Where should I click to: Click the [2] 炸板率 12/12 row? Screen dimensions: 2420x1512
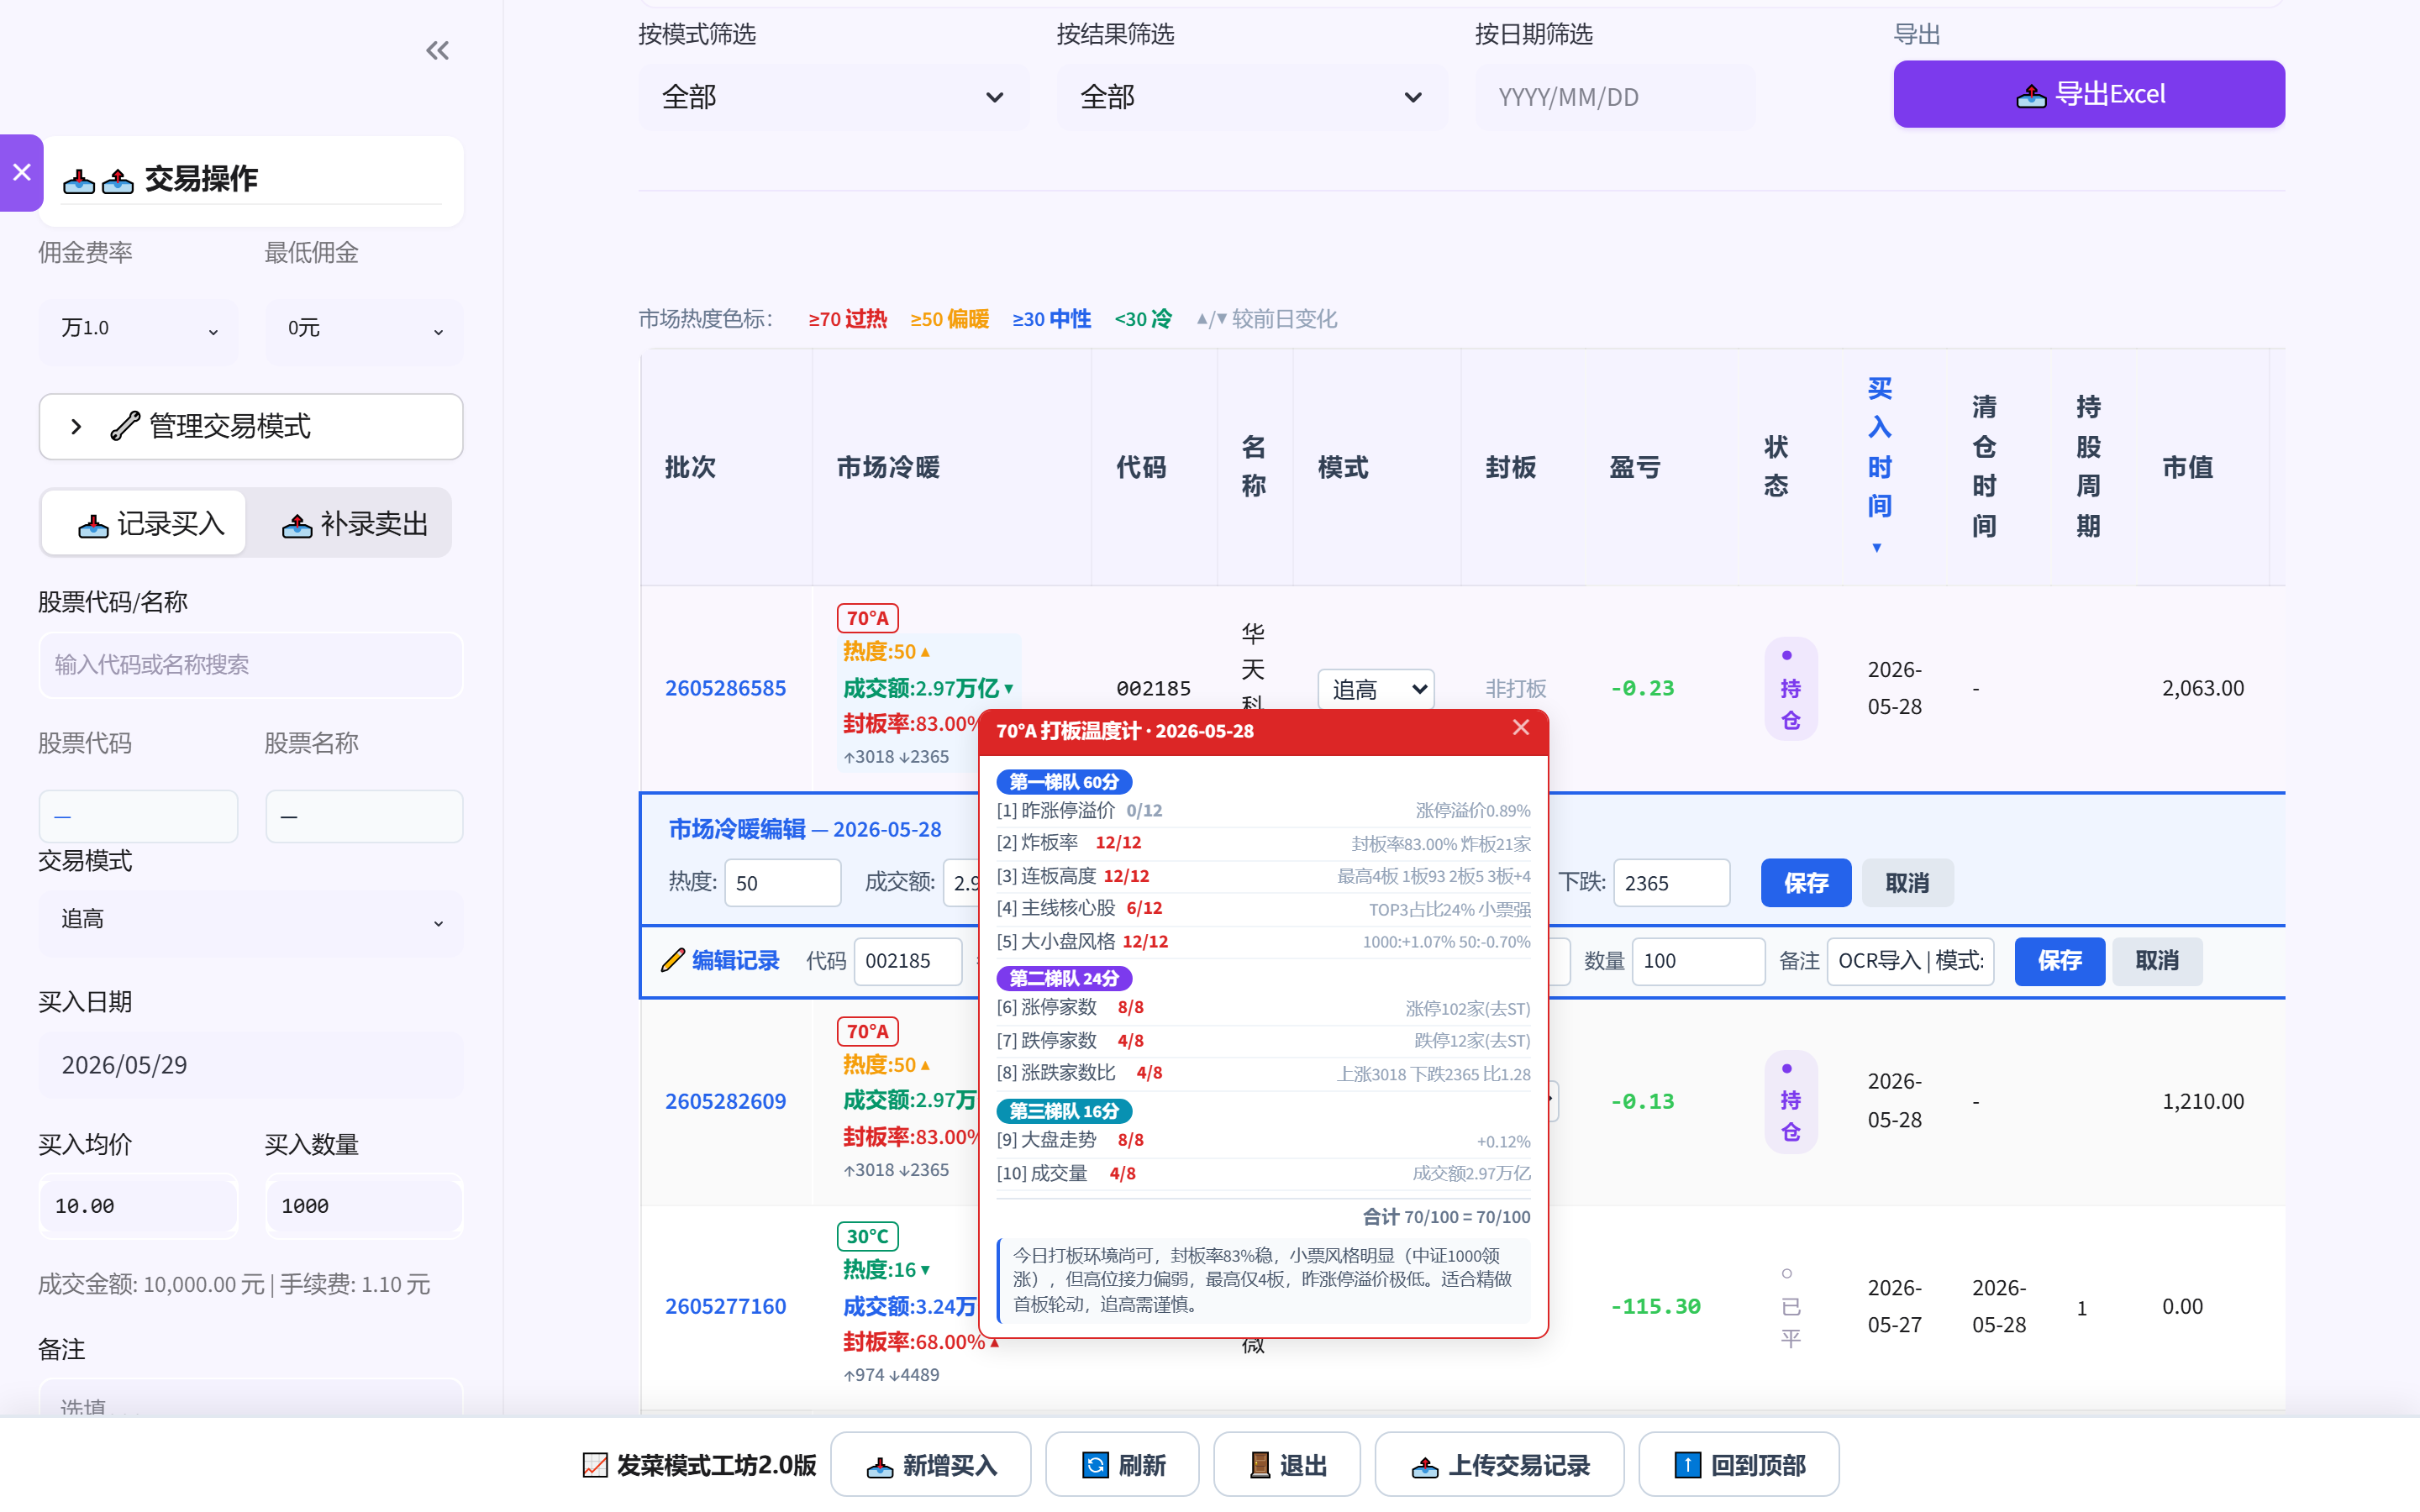pos(1263,843)
